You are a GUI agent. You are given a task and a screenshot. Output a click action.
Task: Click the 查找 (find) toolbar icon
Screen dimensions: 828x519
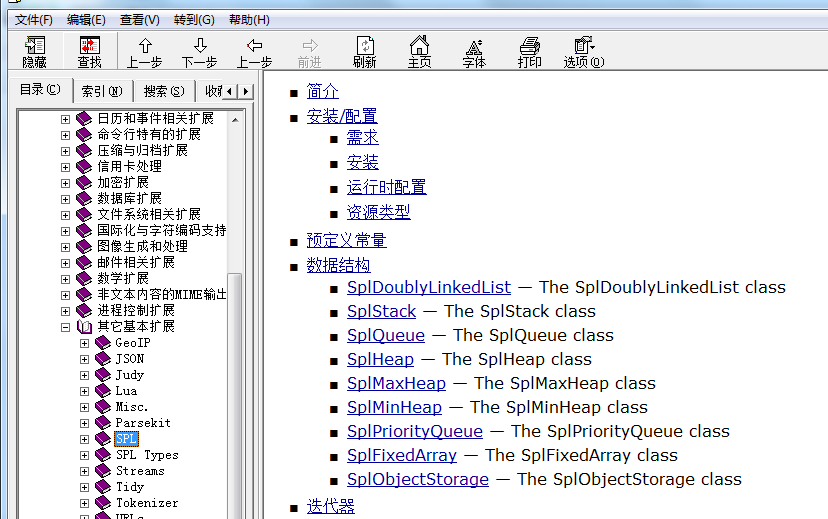[x=90, y=45]
